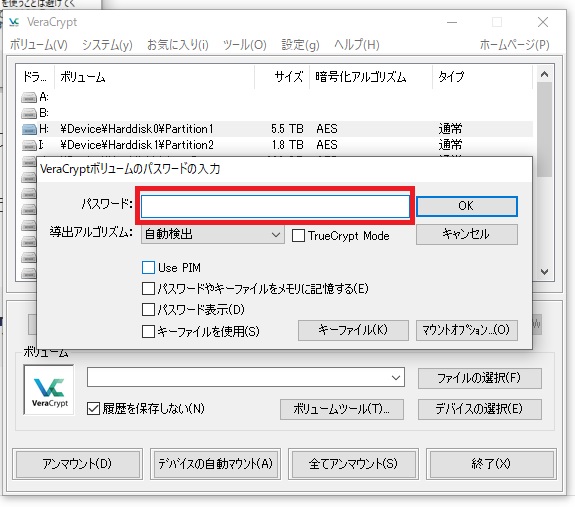Open the 設定(g) menu

tap(300, 45)
